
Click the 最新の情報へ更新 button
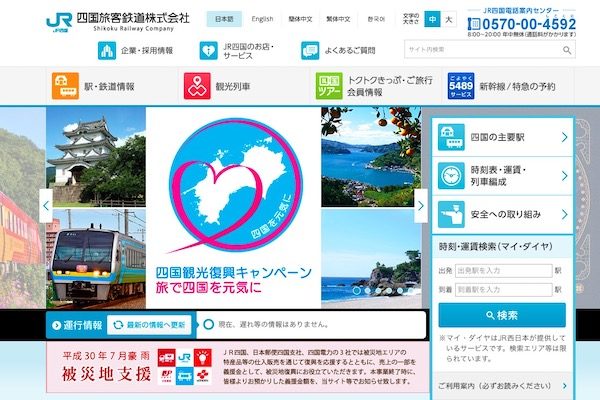pos(149,325)
